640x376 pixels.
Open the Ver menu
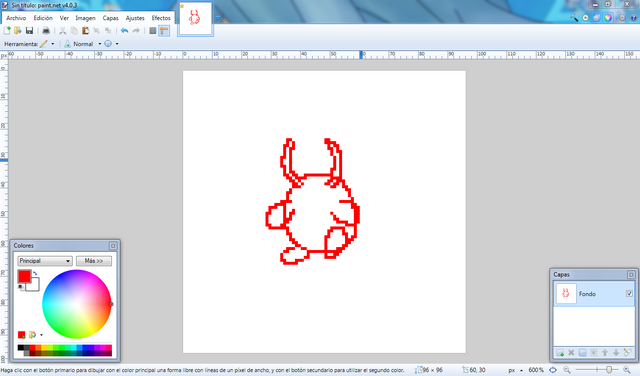64,18
